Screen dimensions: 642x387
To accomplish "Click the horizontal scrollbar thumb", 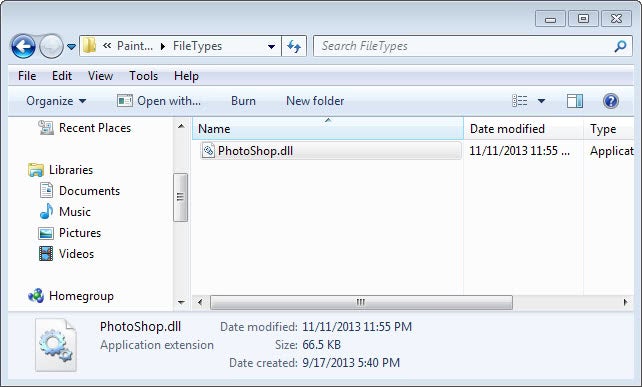I will click(361, 303).
